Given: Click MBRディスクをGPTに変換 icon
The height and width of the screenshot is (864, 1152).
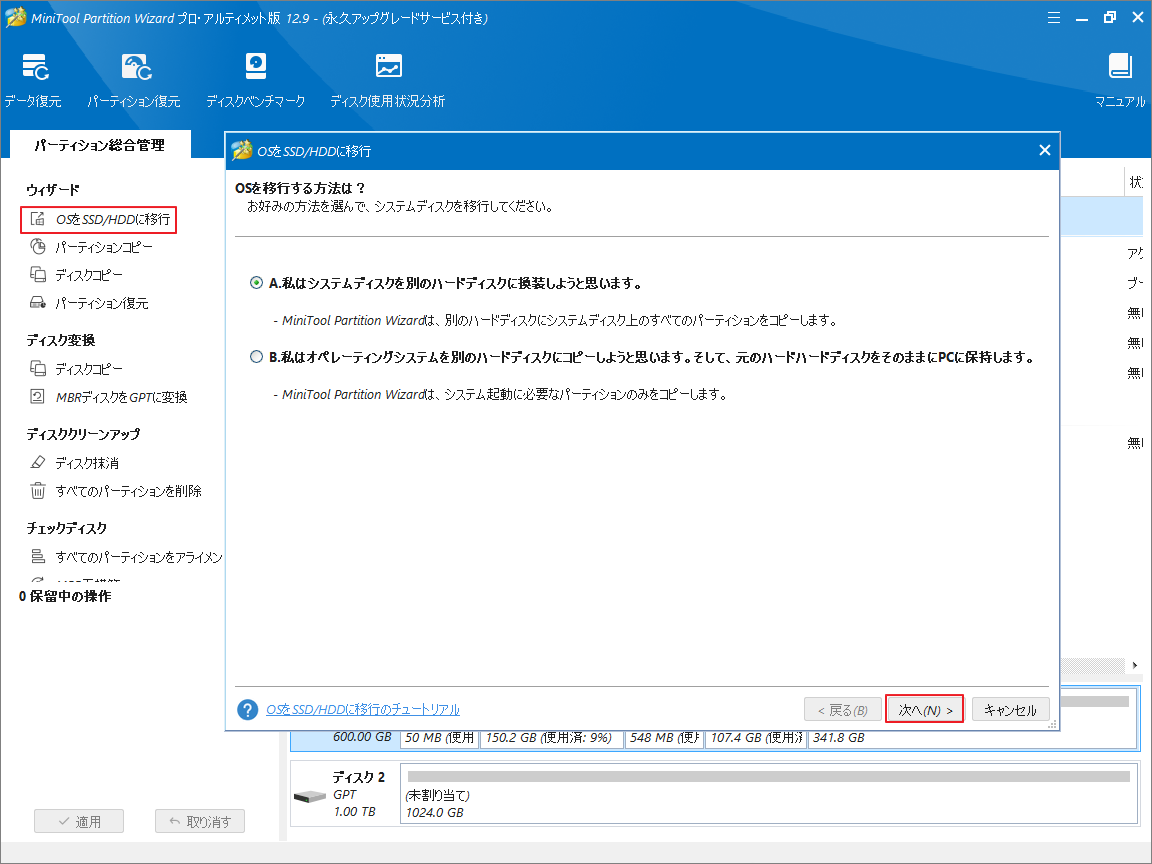Looking at the screenshot, I should (37, 396).
